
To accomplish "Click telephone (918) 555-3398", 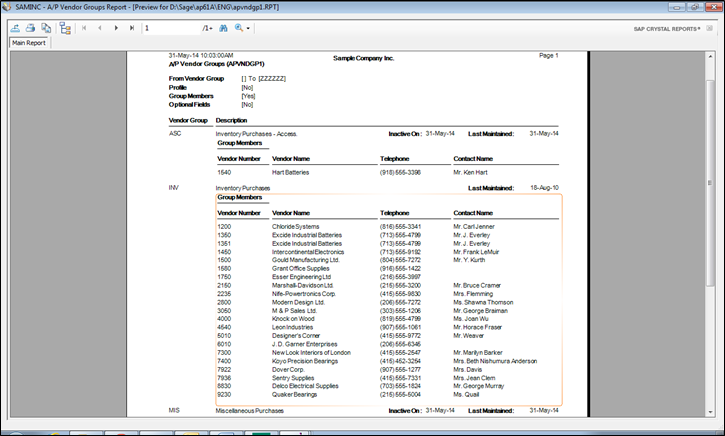I will tap(400, 172).
